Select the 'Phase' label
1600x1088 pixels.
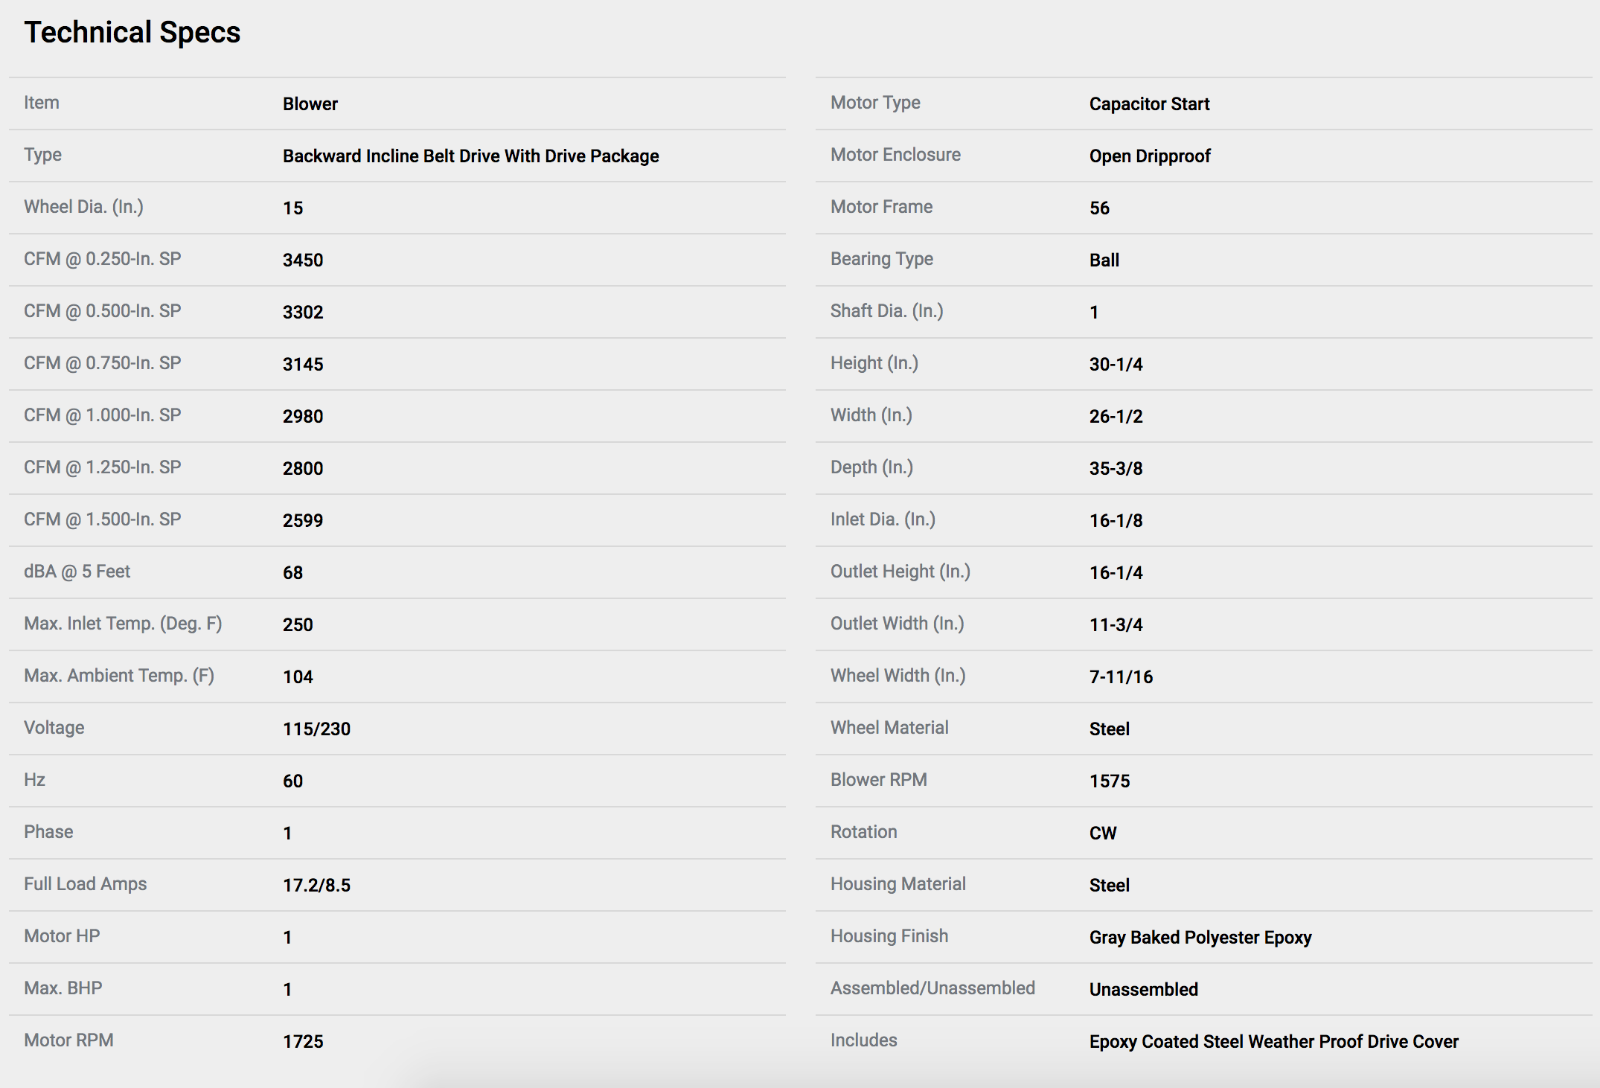49,832
